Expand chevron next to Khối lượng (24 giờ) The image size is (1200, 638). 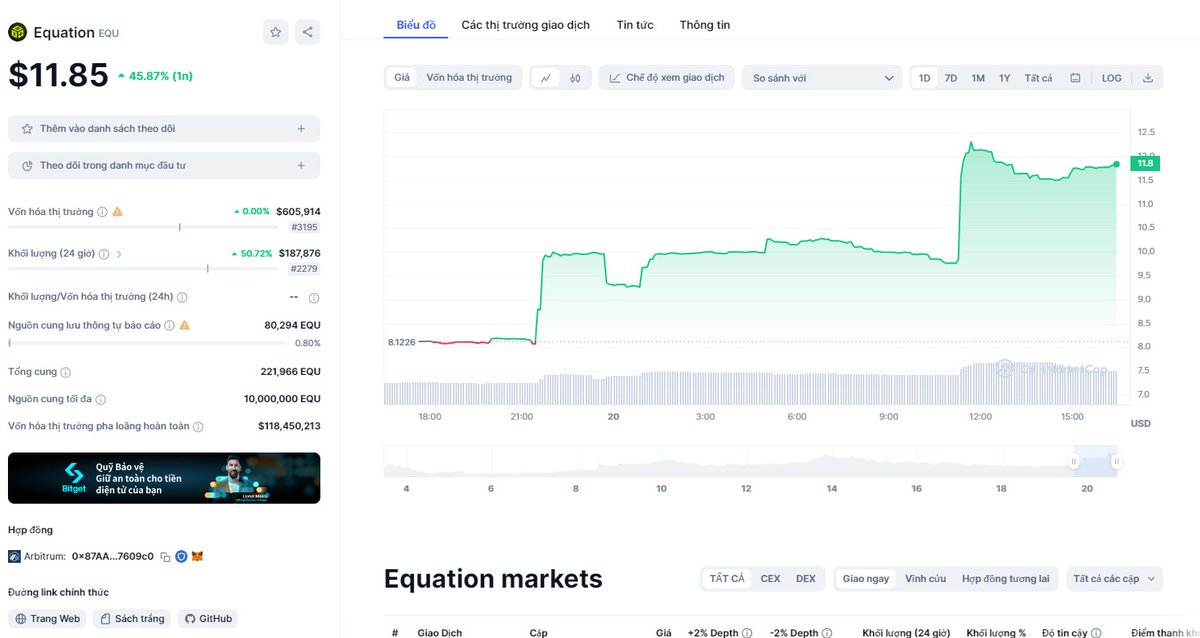pyautogui.click(x=120, y=254)
